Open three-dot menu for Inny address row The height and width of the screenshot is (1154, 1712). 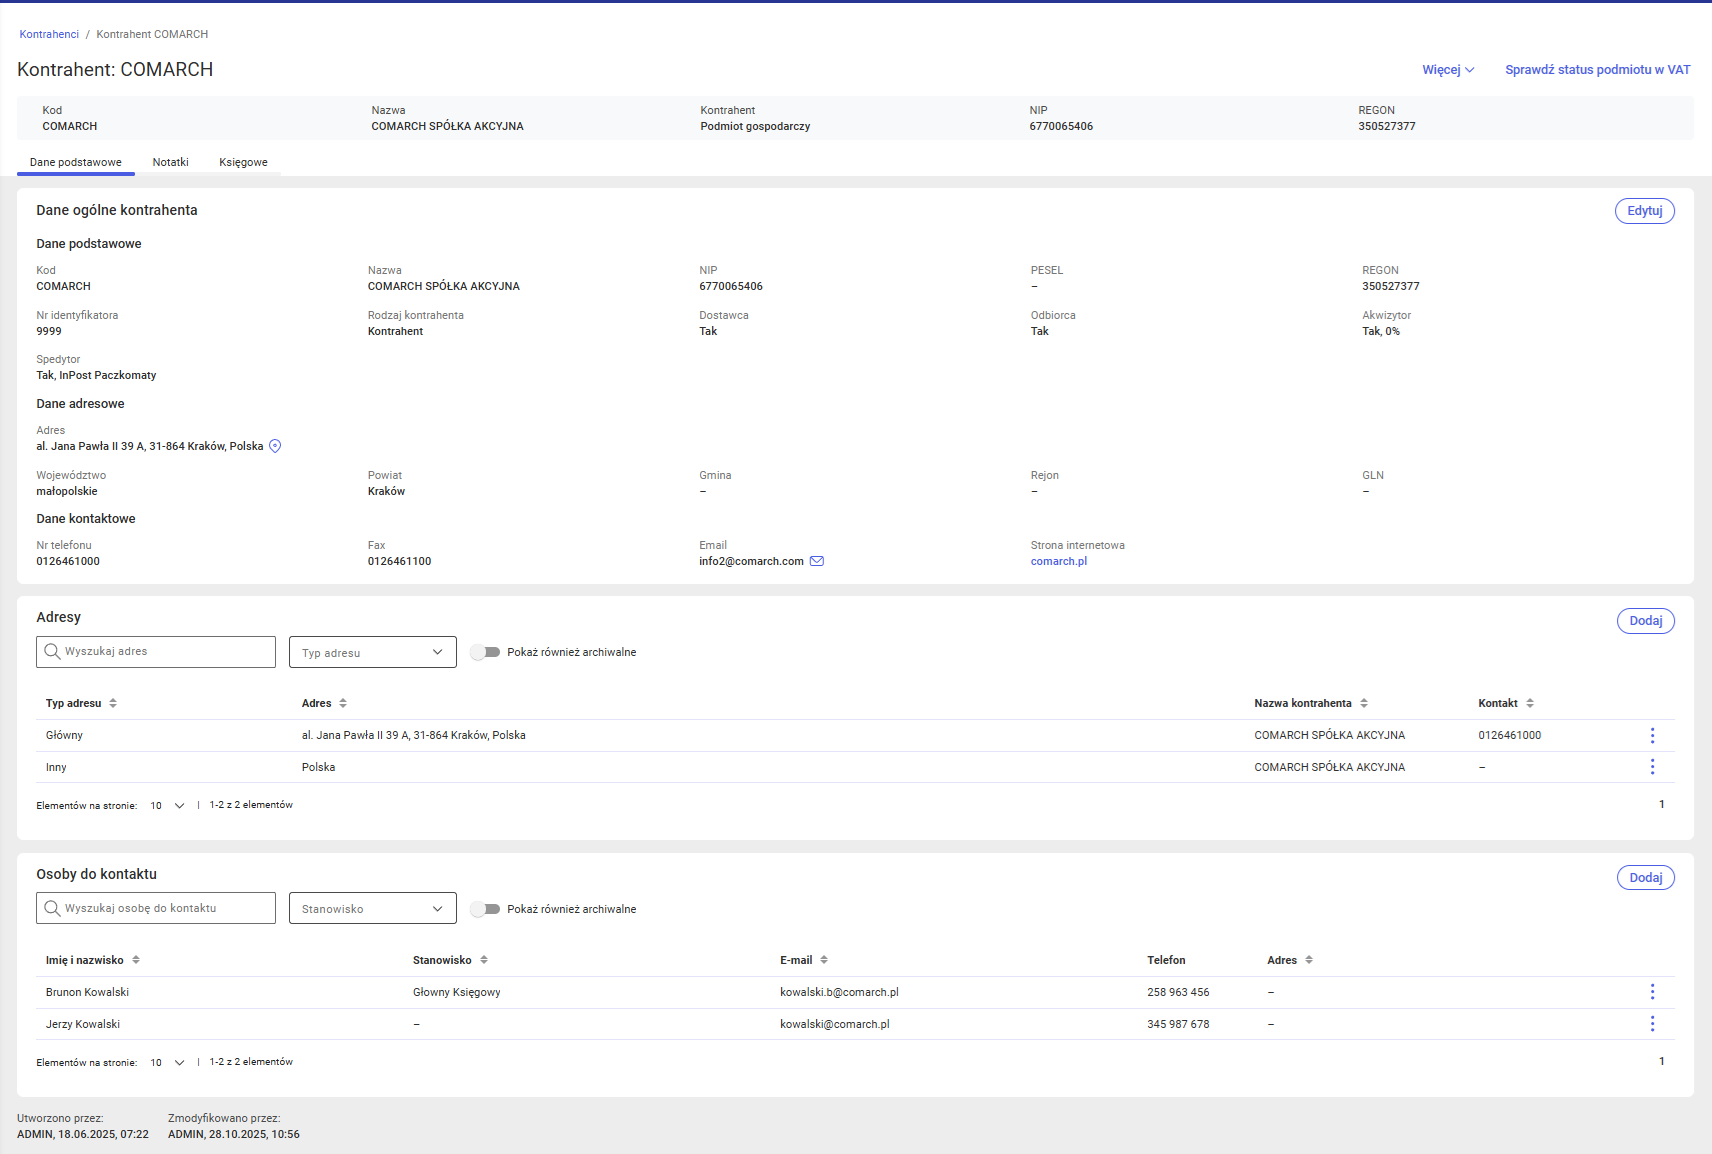point(1652,767)
